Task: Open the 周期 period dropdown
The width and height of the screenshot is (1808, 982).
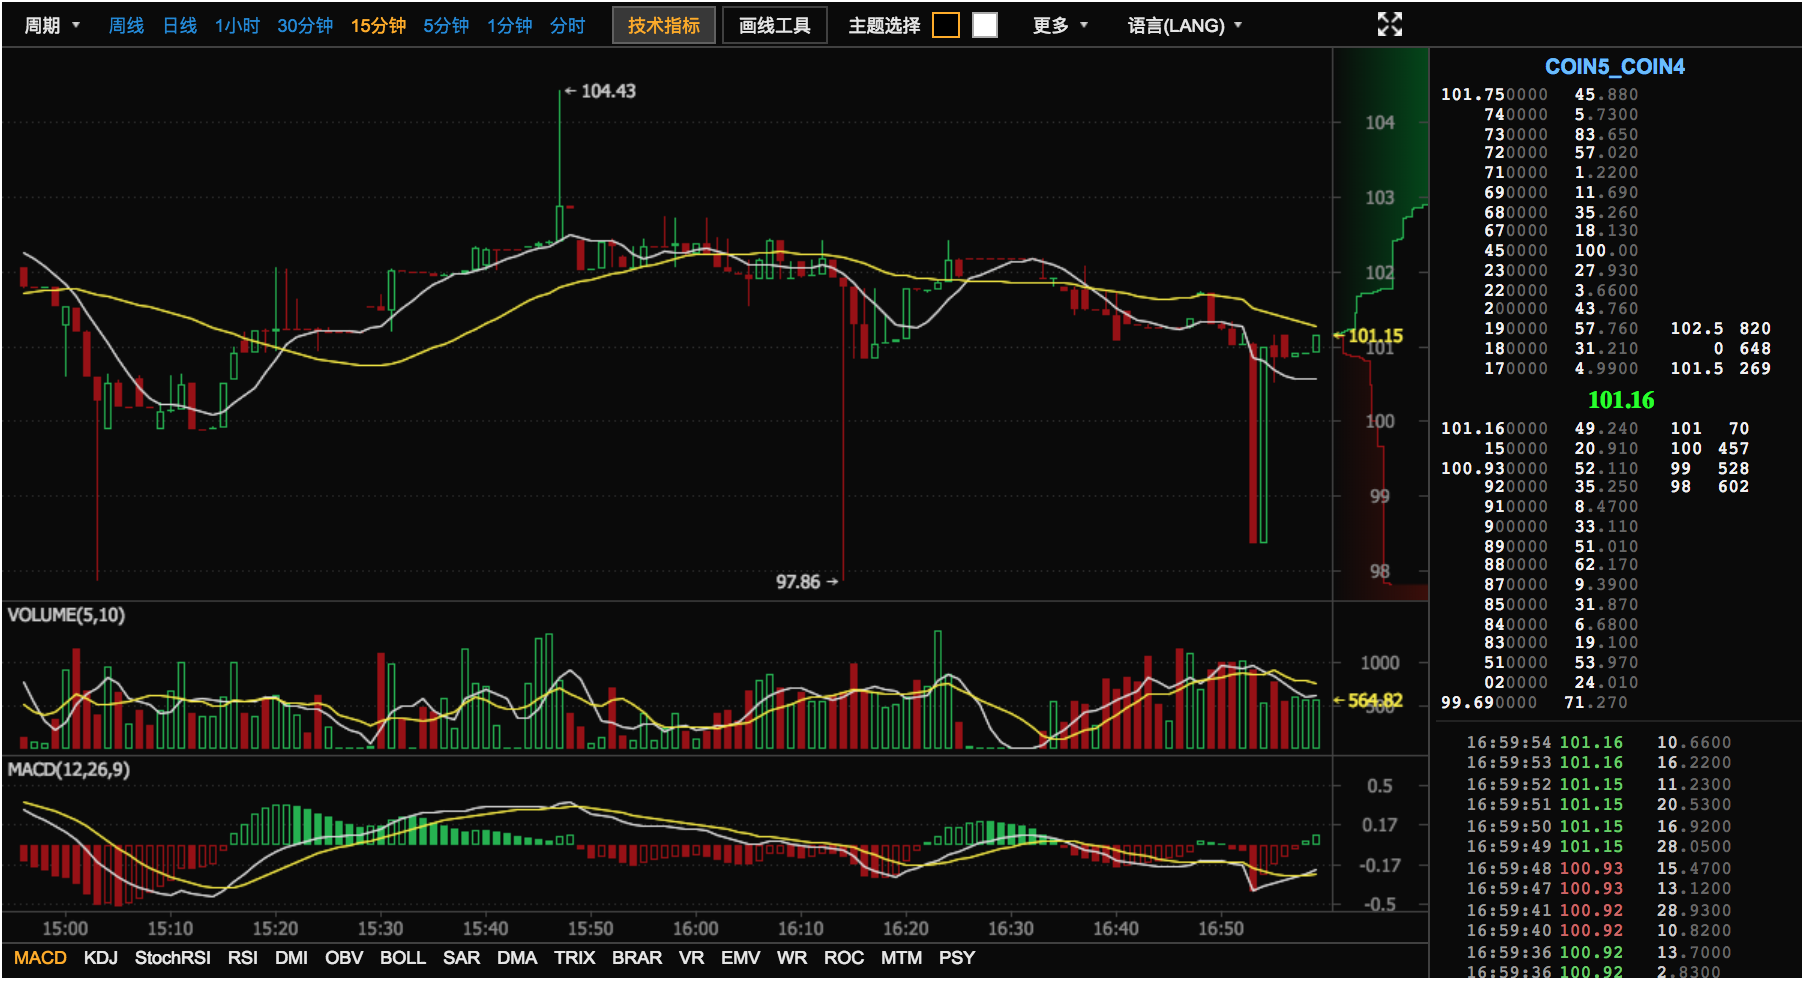Action: tap(51, 26)
